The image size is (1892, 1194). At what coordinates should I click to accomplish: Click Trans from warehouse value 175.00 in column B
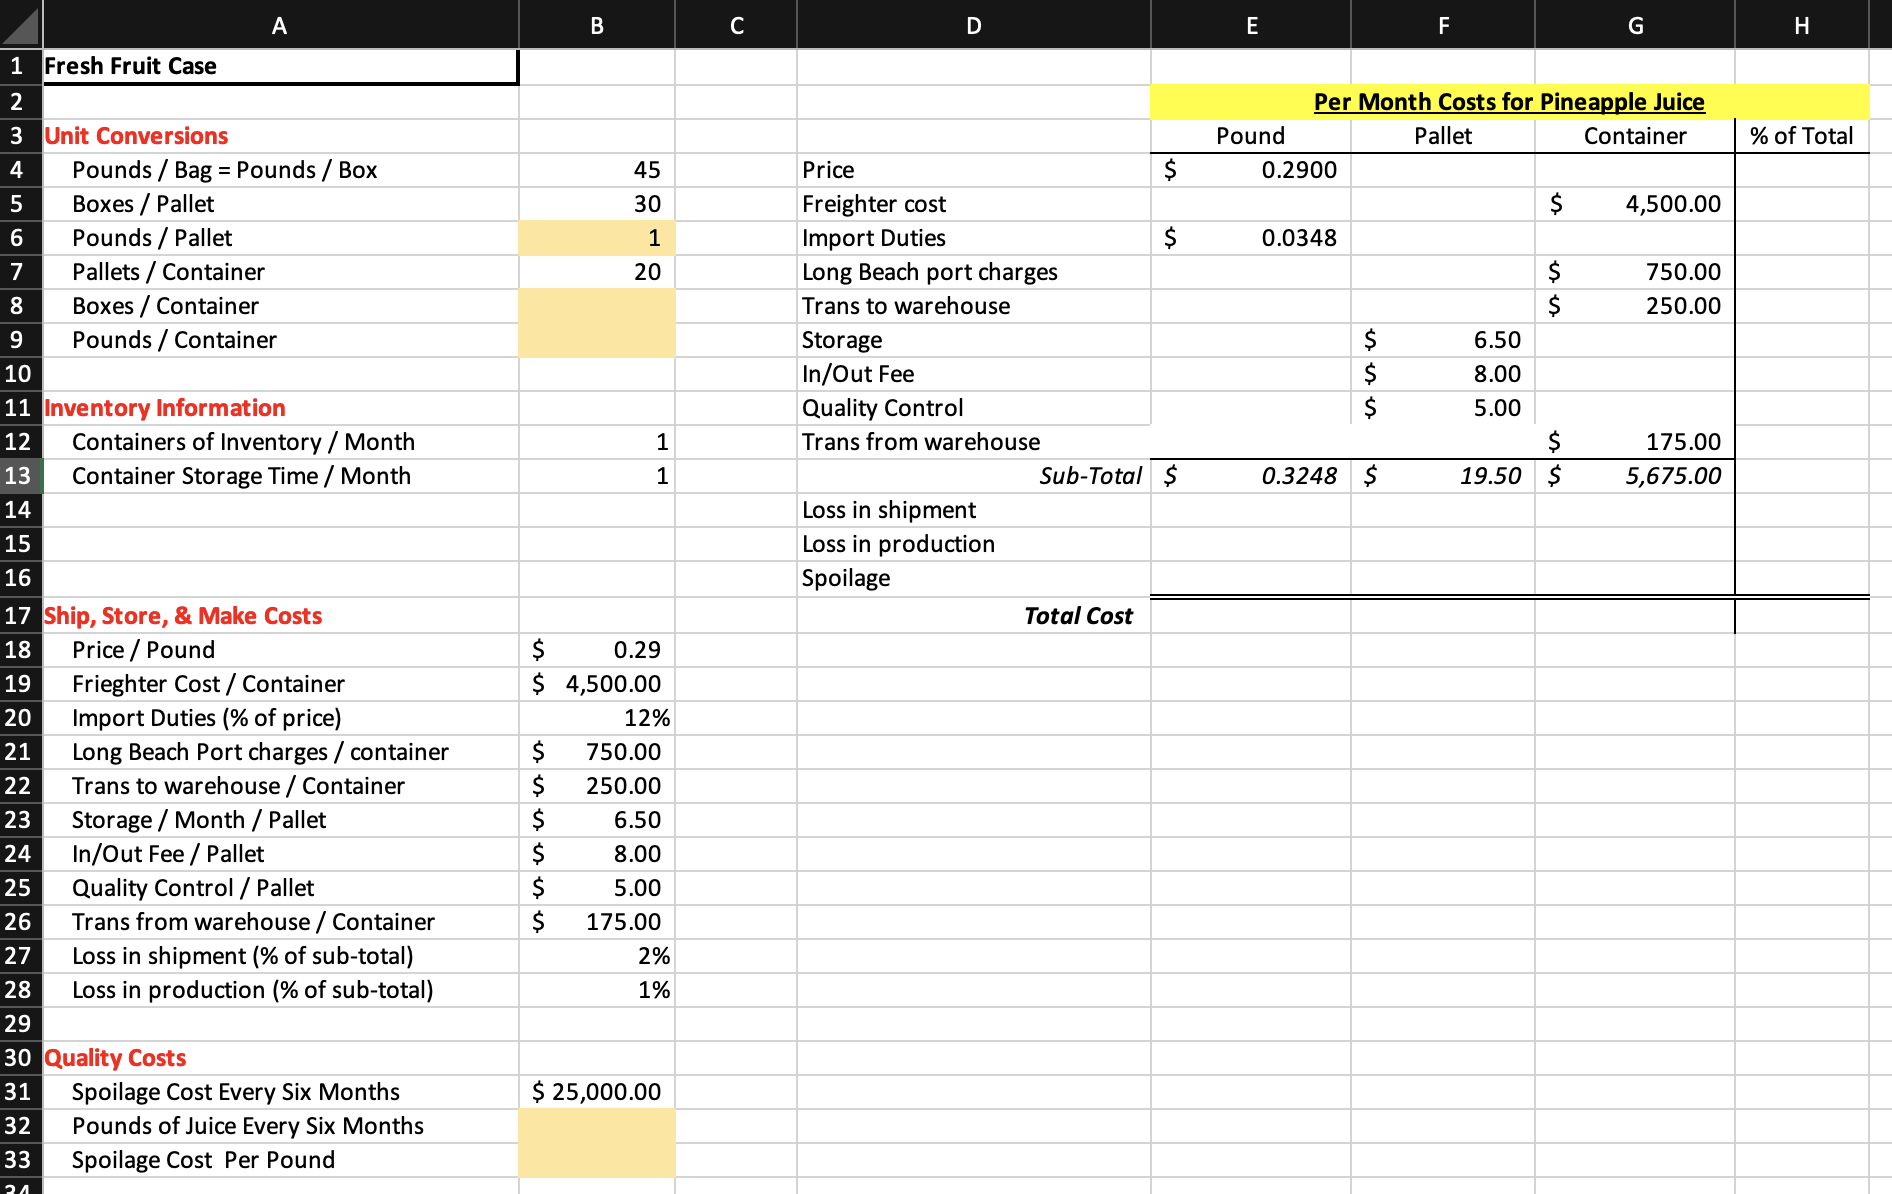(x=597, y=922)
